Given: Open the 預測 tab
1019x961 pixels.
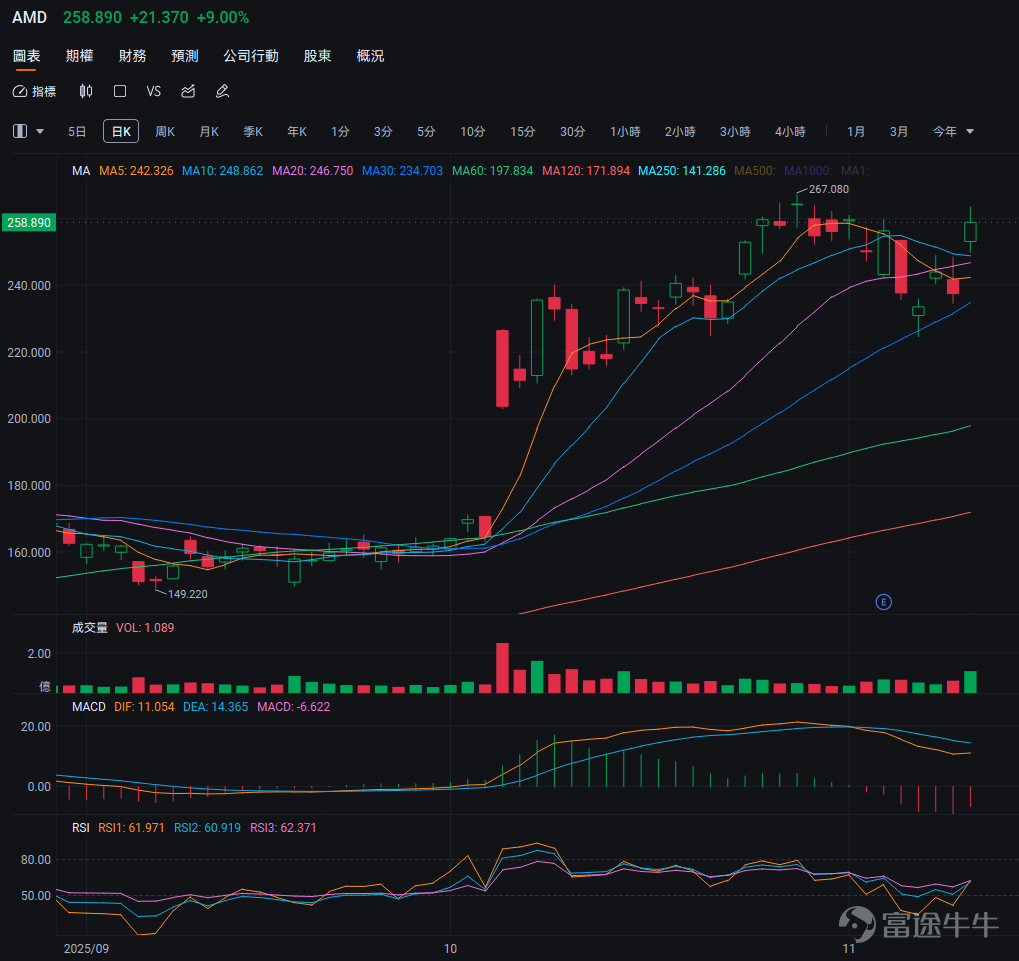Looking at the screenshot, I should [185, 56].
